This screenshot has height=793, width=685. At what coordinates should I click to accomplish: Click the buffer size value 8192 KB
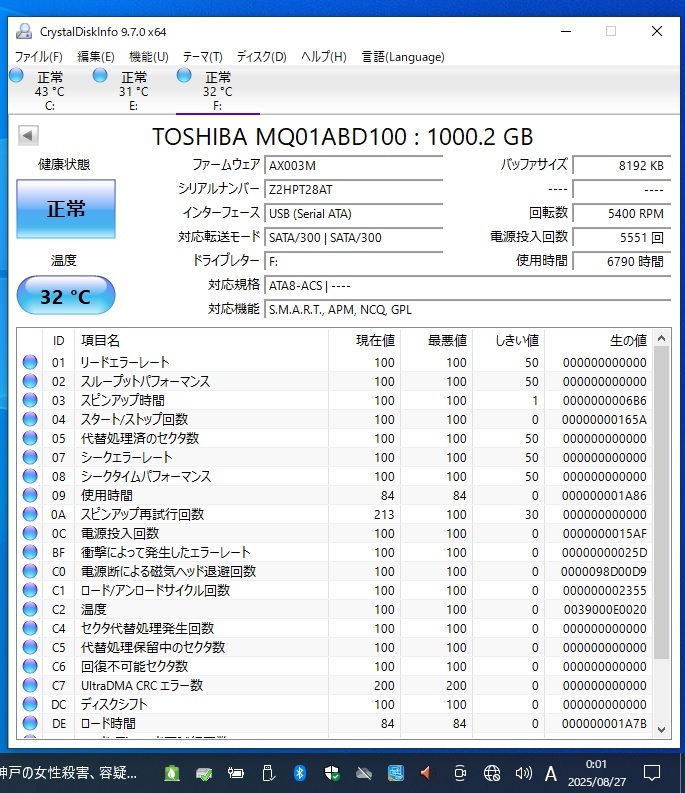coord(622,165)
